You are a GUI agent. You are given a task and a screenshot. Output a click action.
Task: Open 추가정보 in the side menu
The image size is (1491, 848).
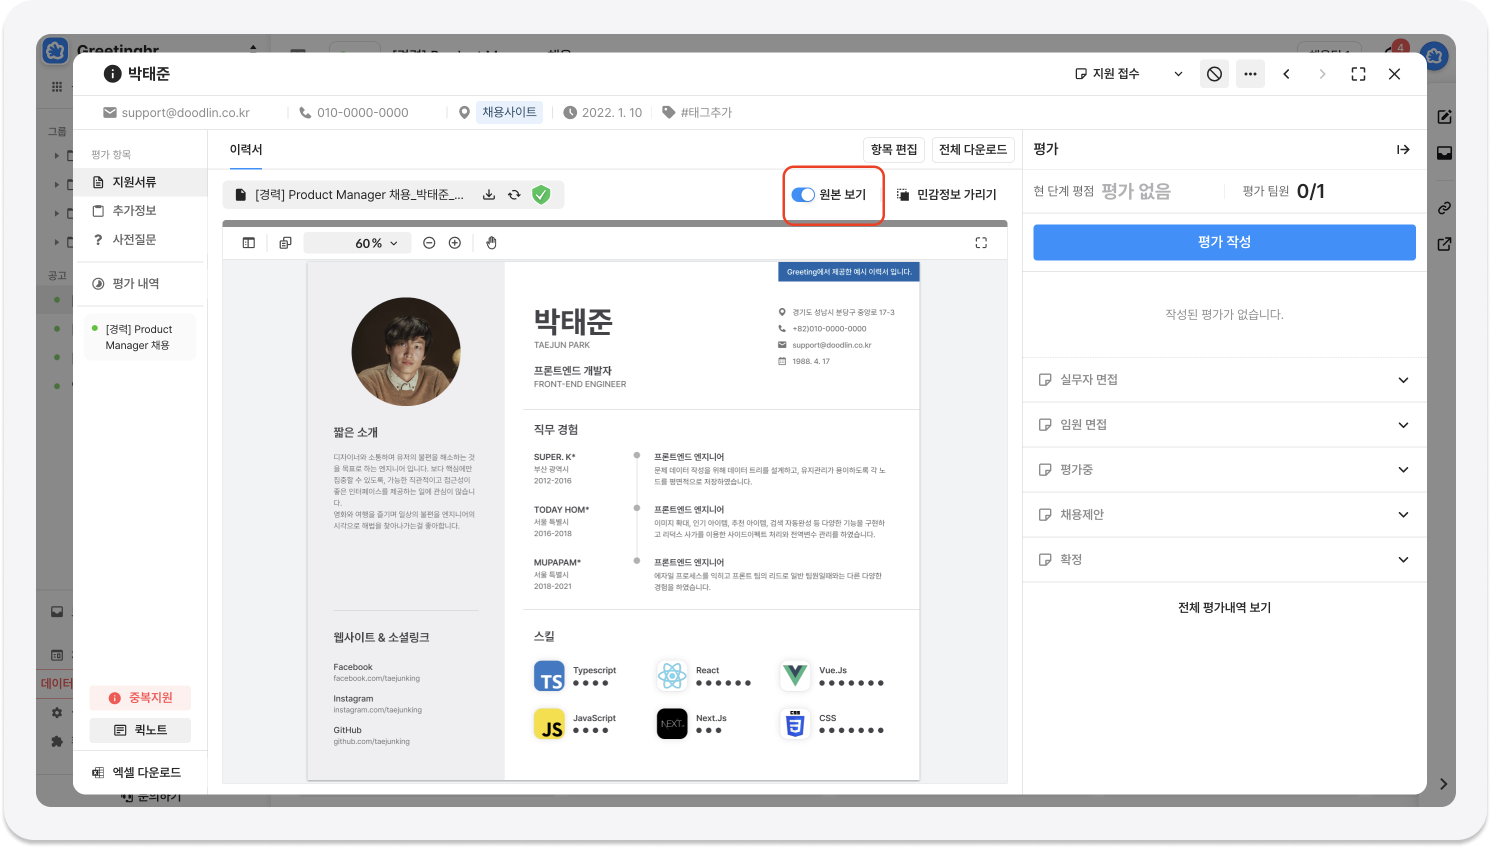[x=140, y=211]
